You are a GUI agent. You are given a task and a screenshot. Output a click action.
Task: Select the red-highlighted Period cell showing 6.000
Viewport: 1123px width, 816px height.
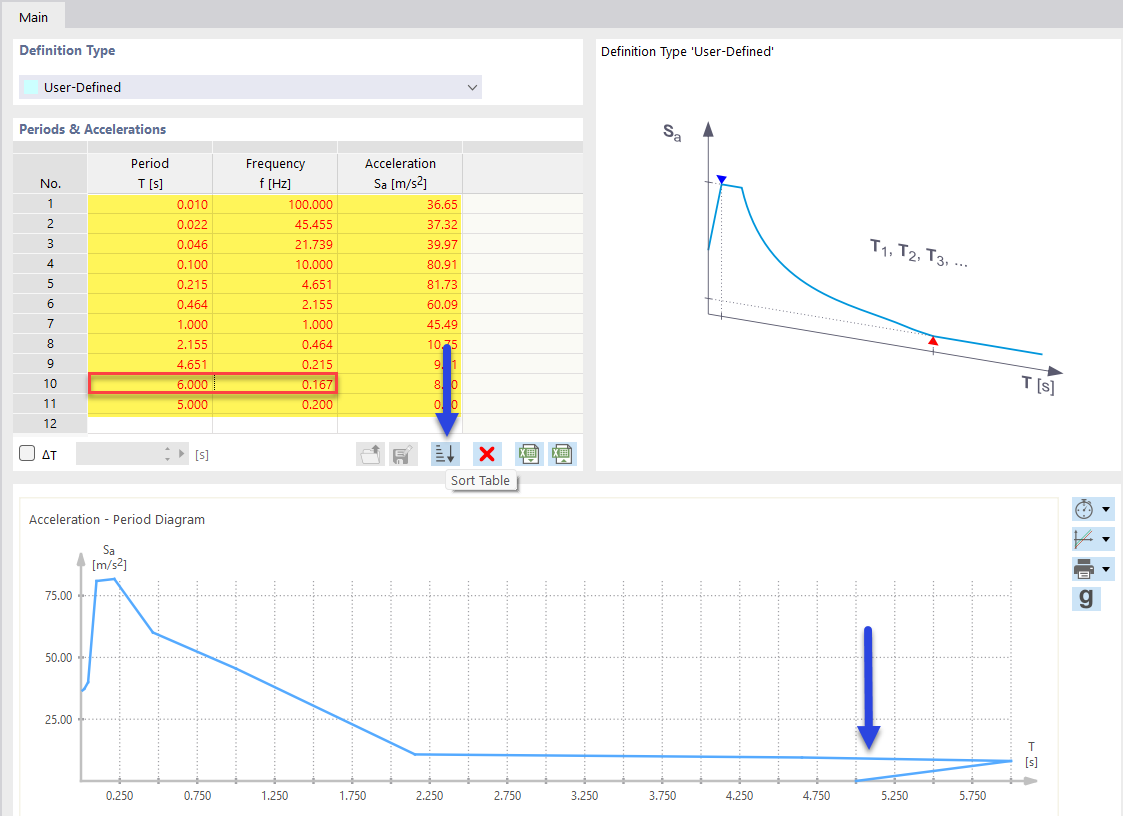[x=150, y=384]
